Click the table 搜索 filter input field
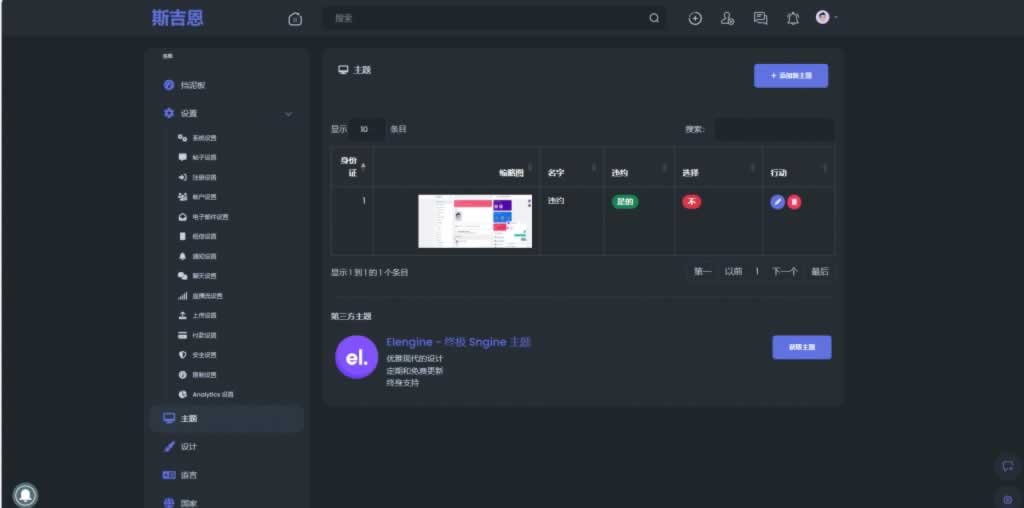 click(773, 129)
